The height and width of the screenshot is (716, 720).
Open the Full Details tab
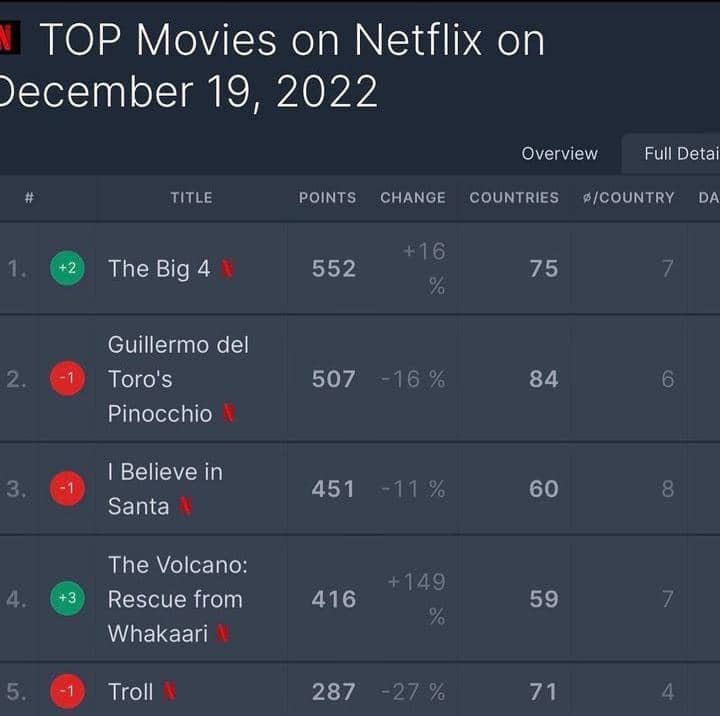coord(680,154)
